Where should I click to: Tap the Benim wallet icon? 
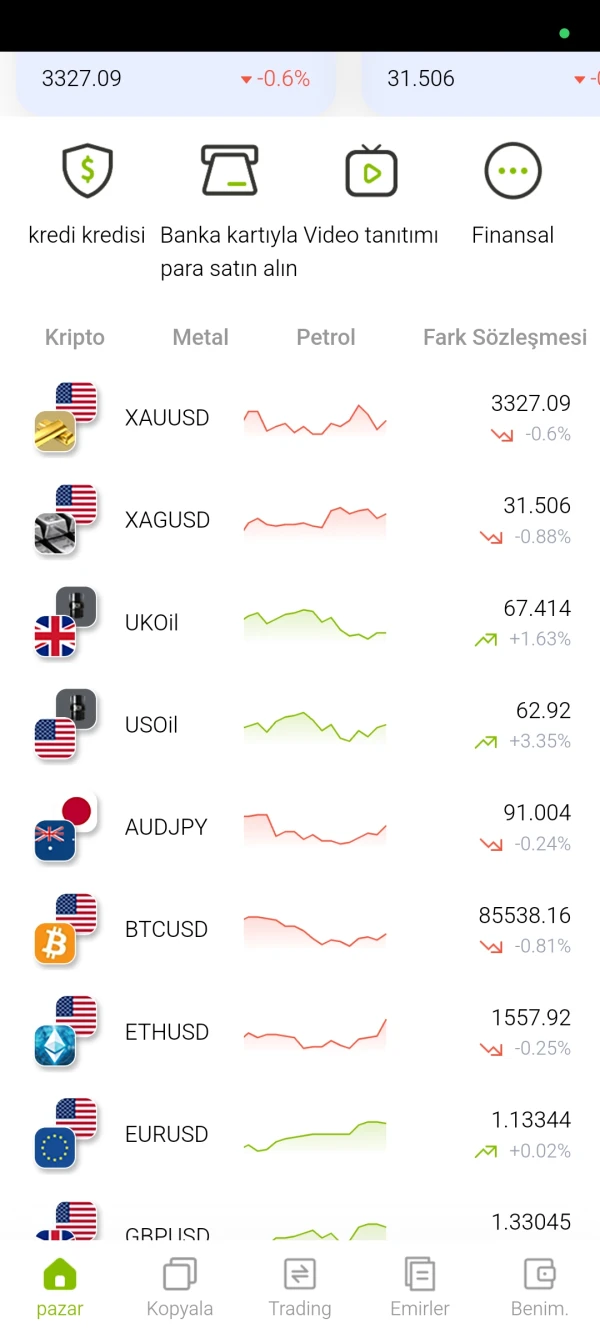pyautogui.click(x=540, y=1275)
